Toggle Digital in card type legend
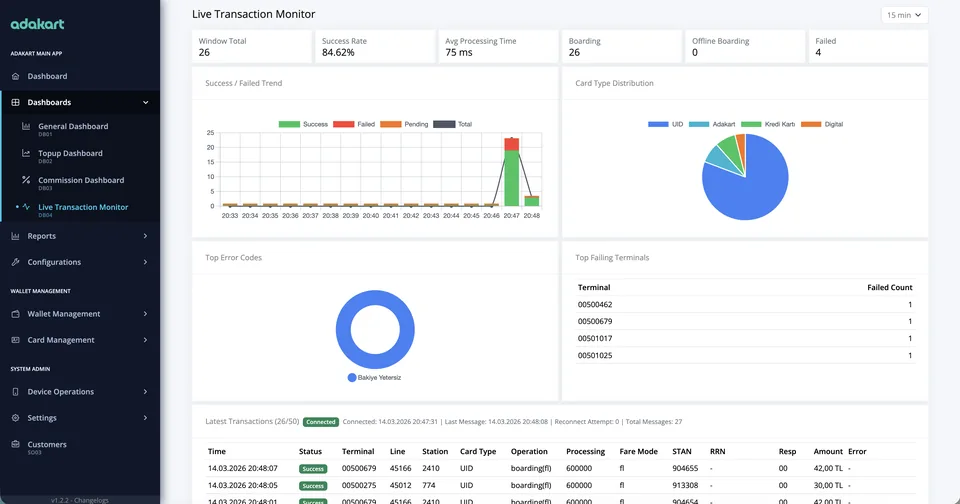This screenshot has height=504, width=960. pyautogui.click(x=822, y=124)
